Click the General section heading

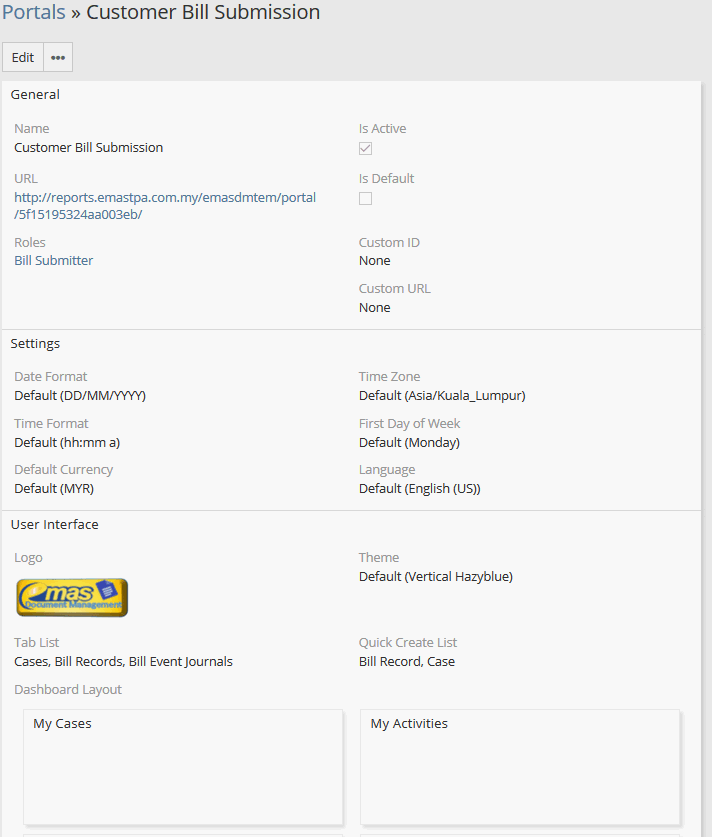click(x=35, y=94)
